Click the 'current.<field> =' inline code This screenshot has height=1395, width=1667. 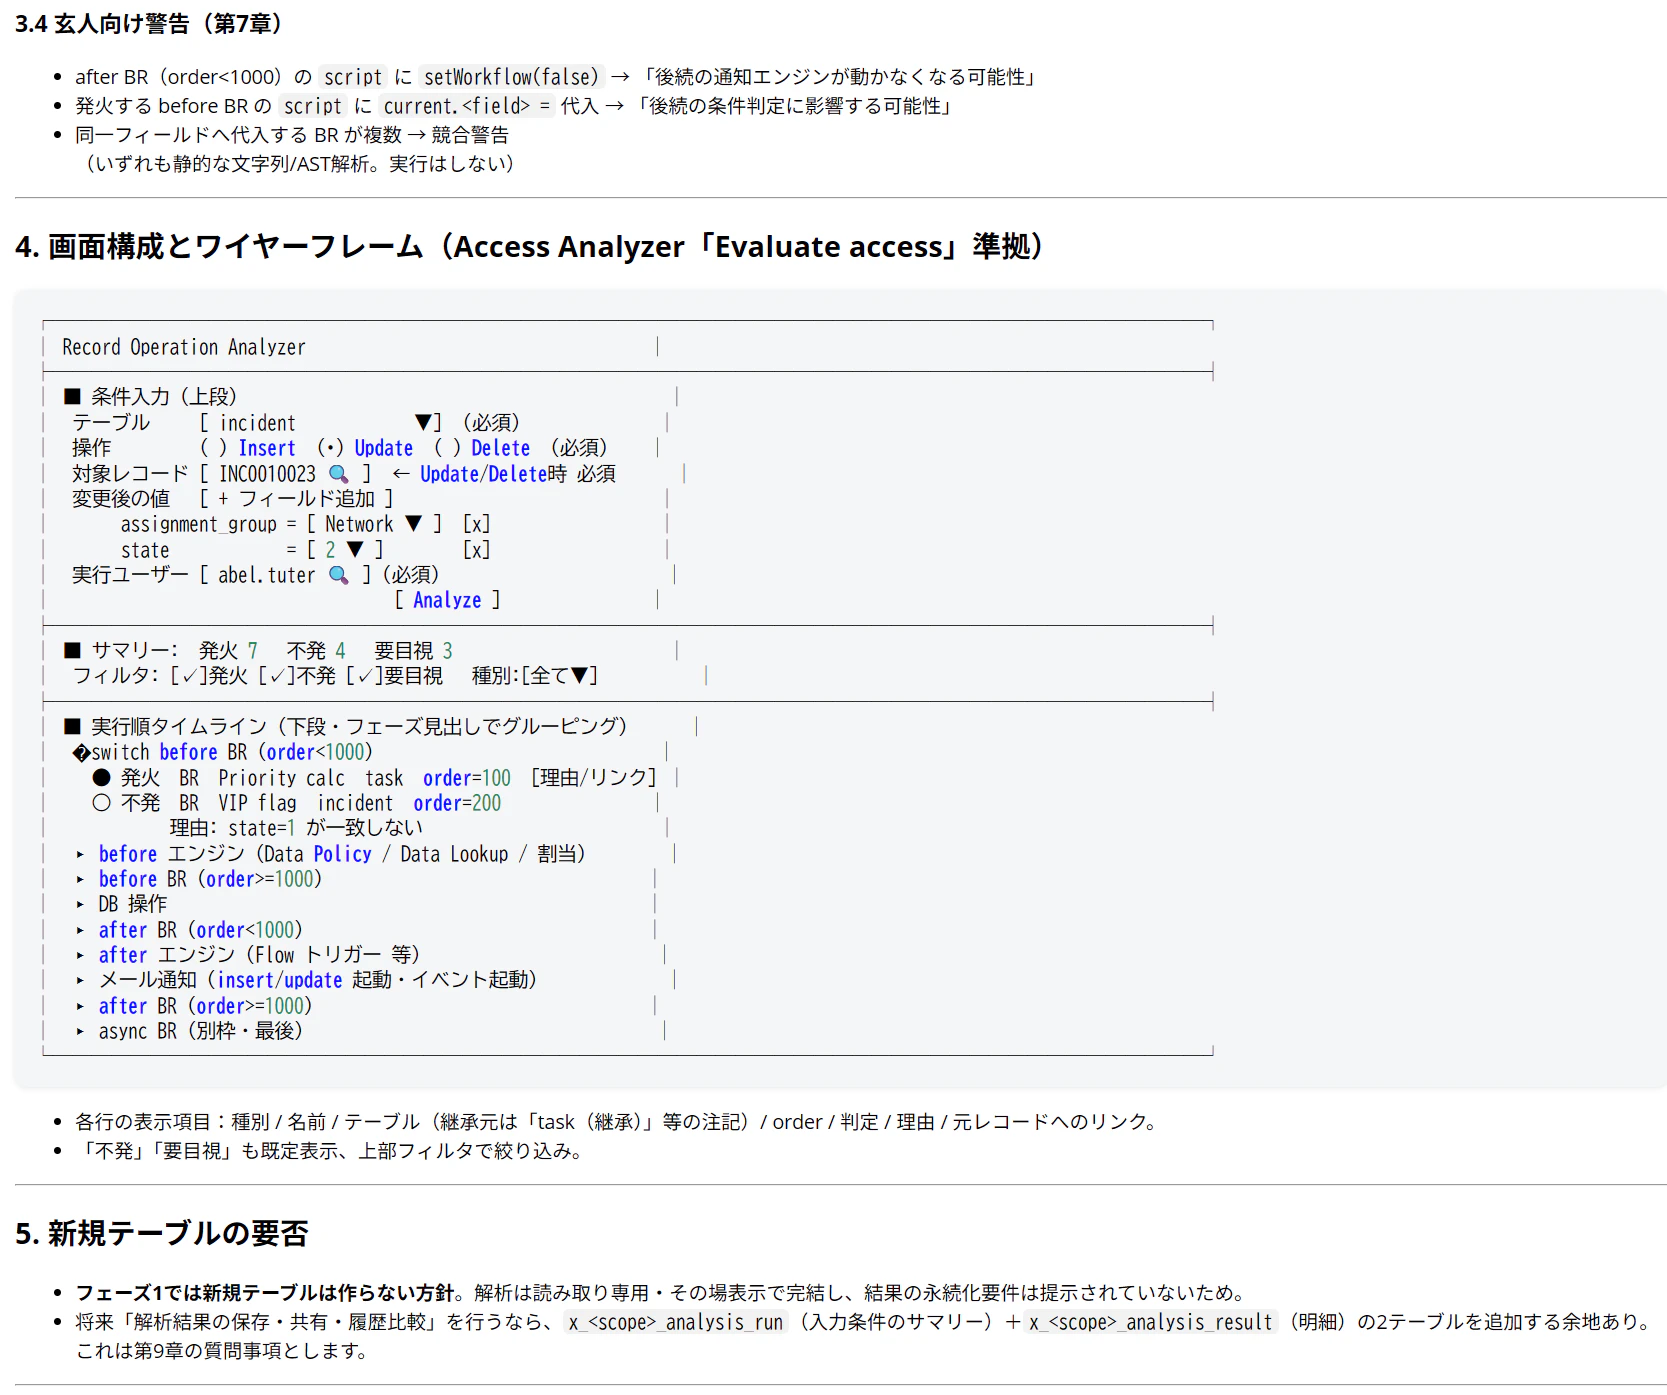tap(467, 106)
